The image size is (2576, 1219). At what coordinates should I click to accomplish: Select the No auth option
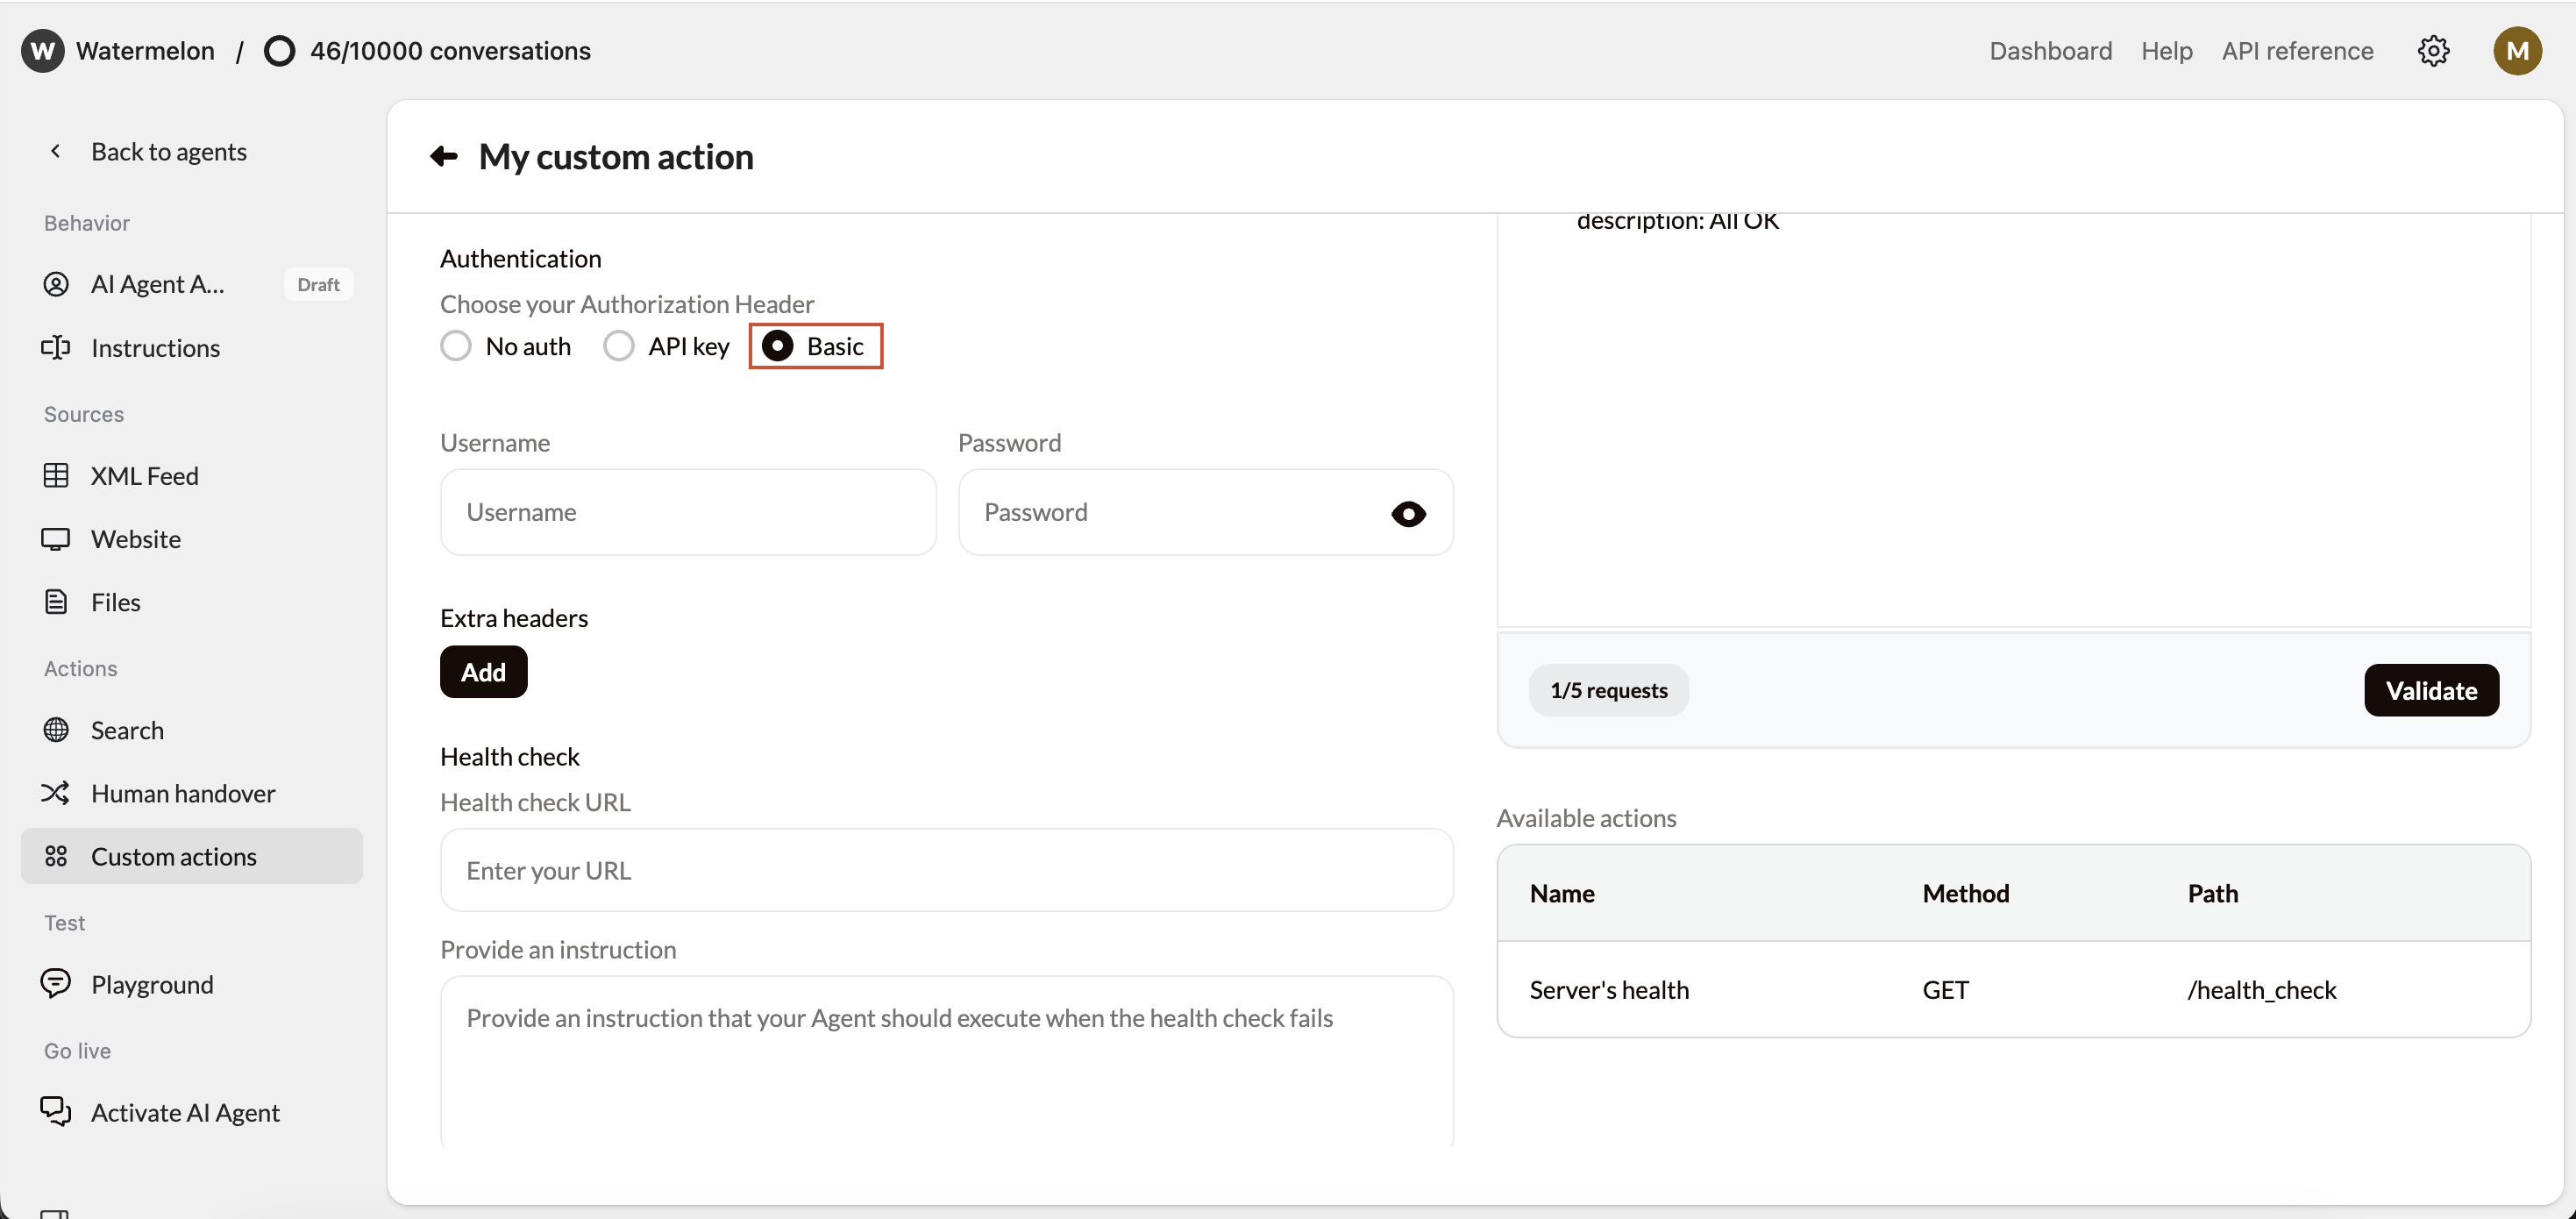click(456, 345)
